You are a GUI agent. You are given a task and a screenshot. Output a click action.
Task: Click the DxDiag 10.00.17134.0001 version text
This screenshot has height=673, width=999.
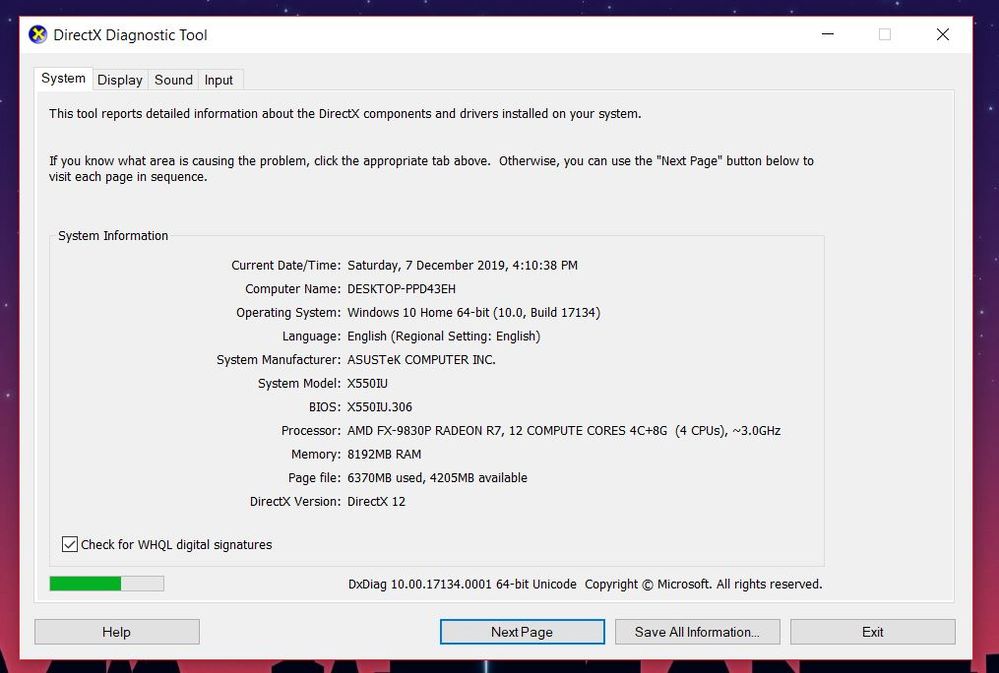tap(462, 584)
